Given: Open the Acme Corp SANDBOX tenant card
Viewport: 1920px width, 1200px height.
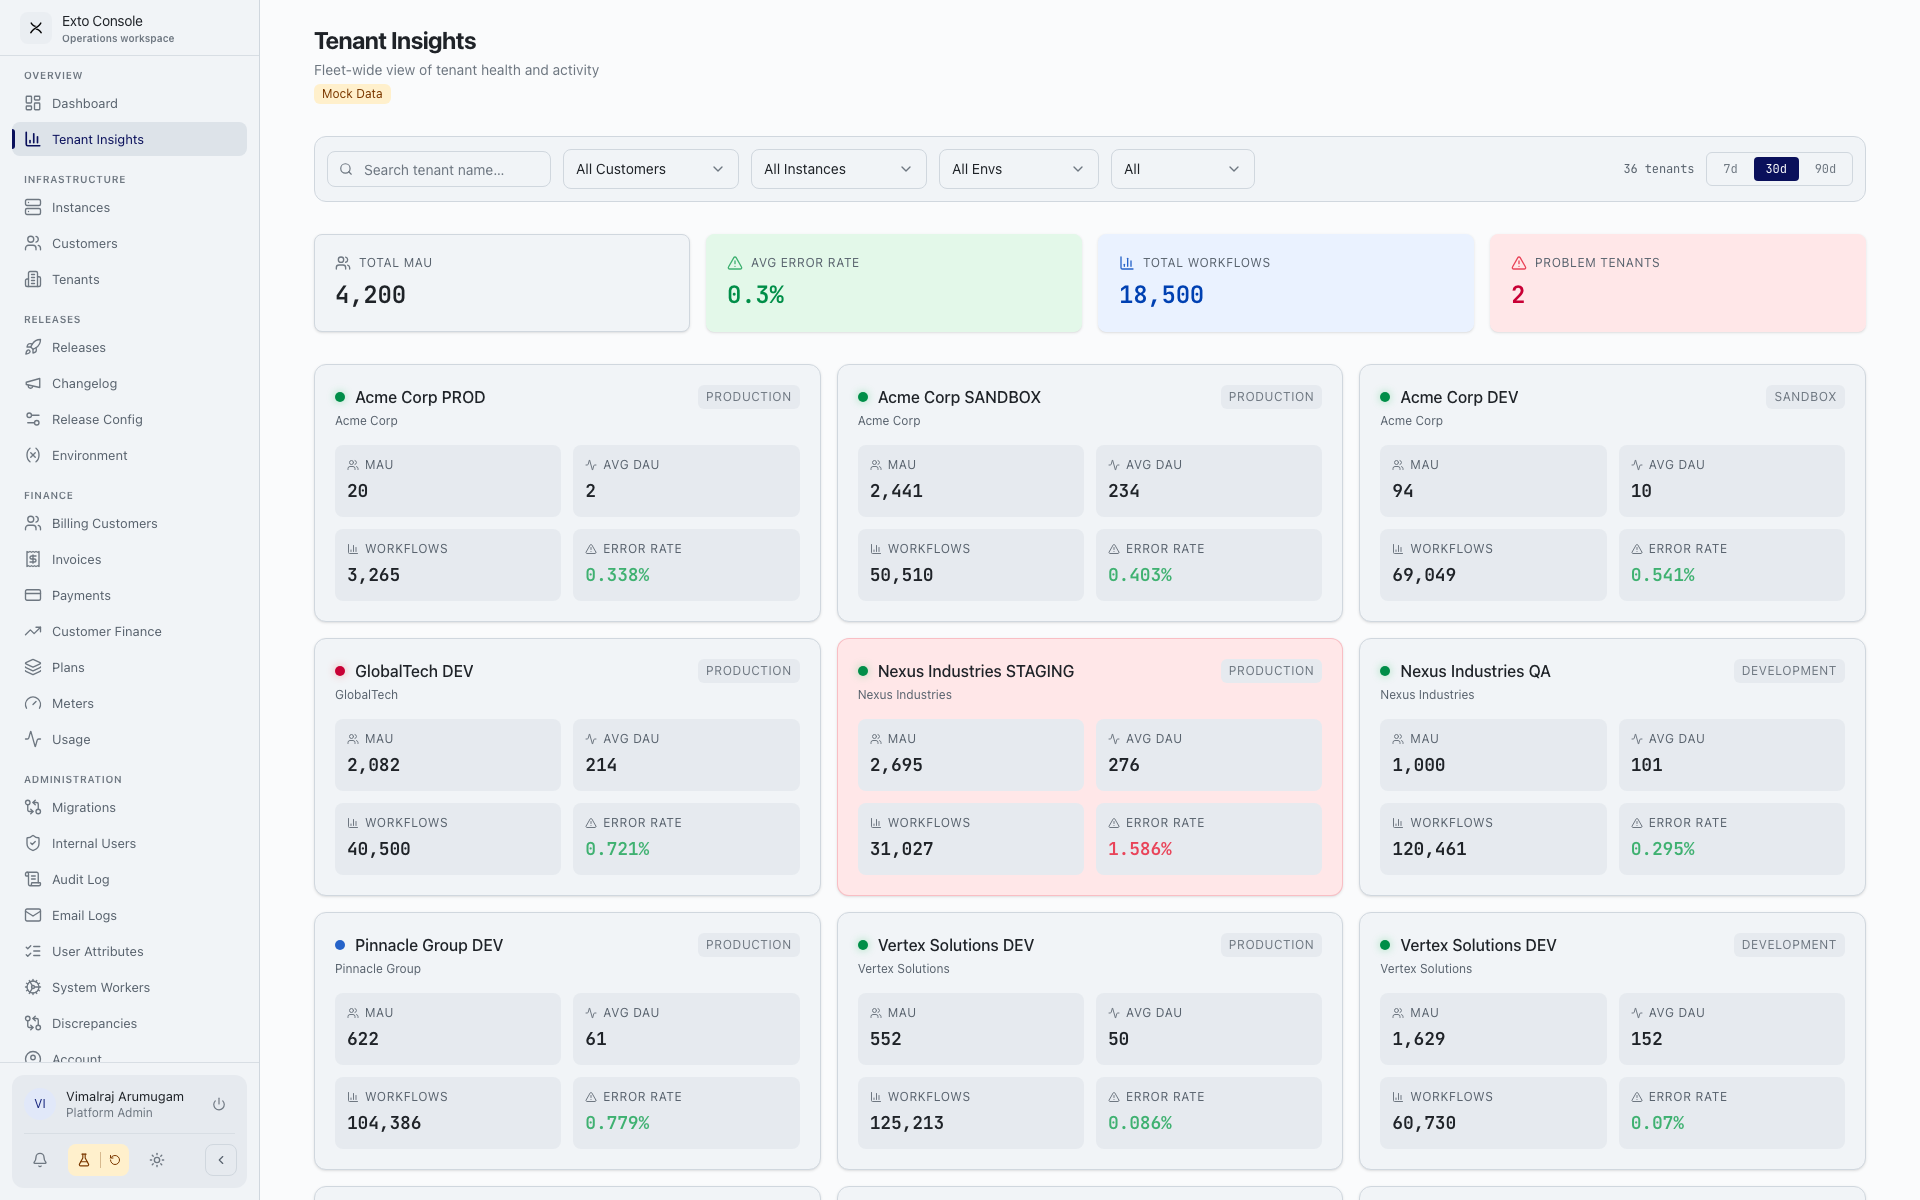Looking at the screenshot, I should 1090,493.
